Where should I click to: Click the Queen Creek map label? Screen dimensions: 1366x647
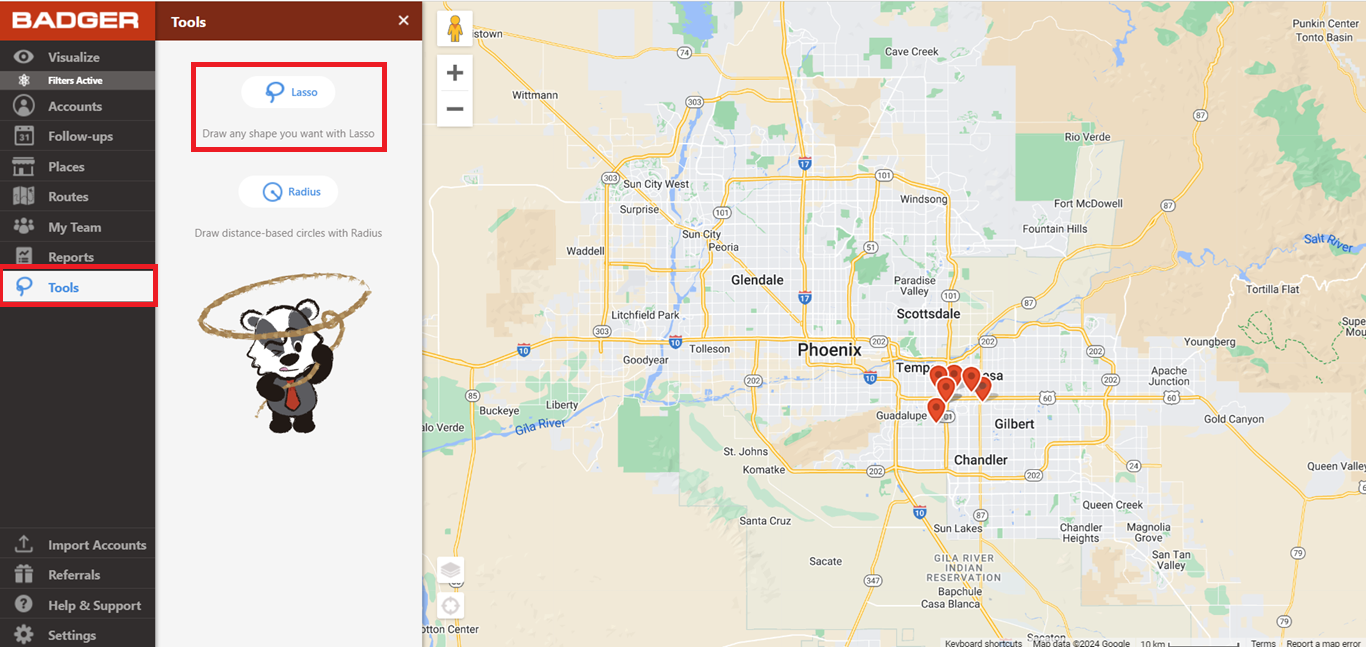coord(1112,505)
